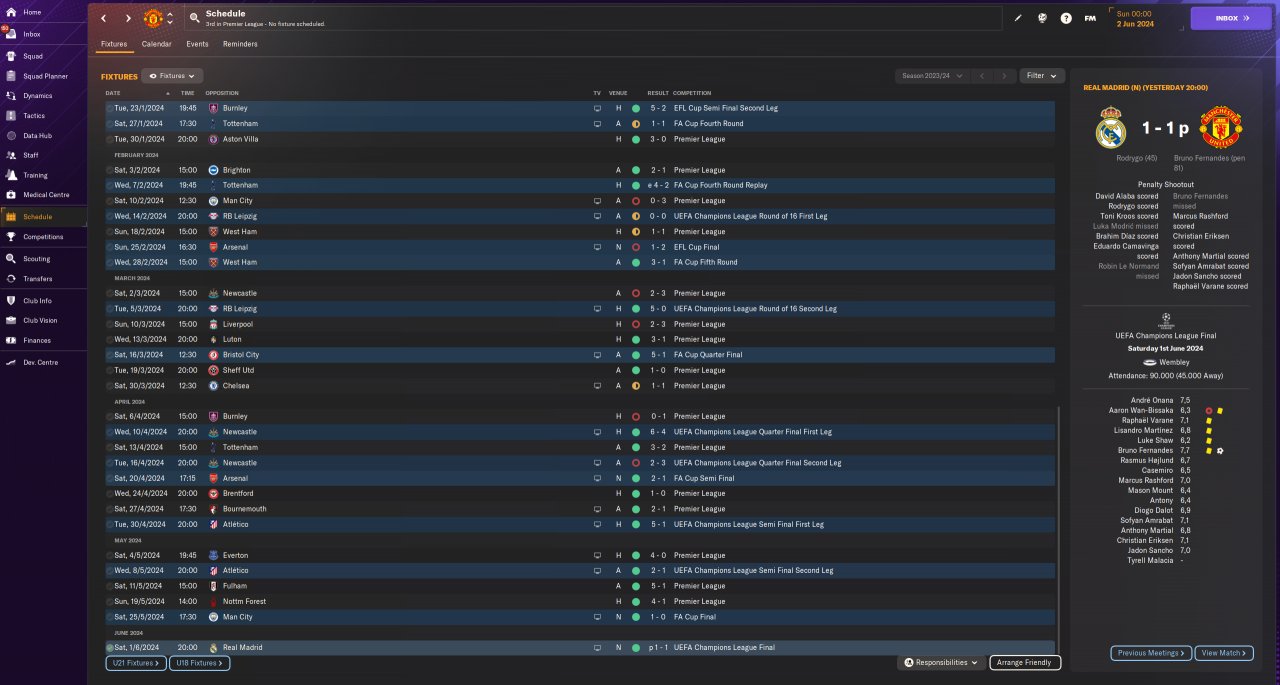
Task: Open the Tactics board icon
Action: point(11,116)
